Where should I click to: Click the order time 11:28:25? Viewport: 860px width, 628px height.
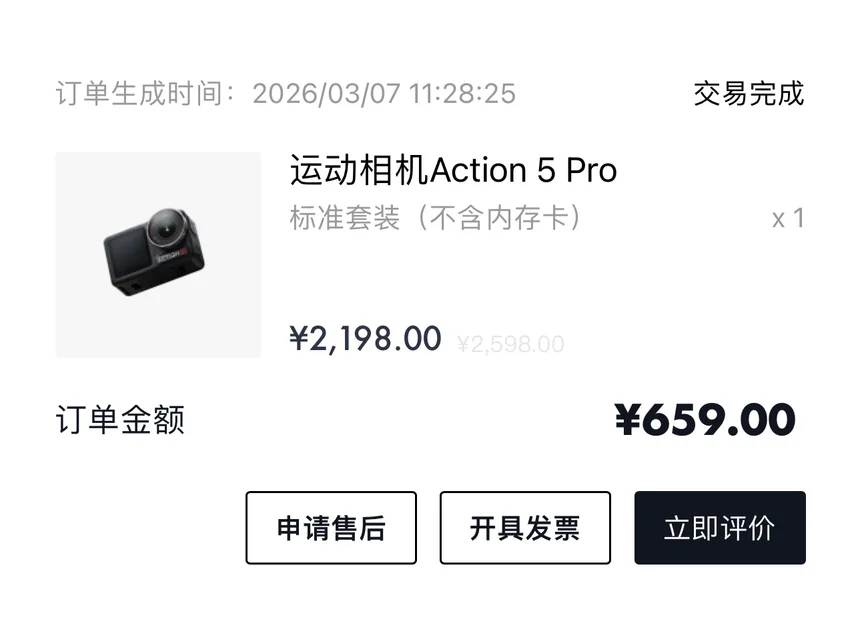pyautogui.click(x=462, y=94)
